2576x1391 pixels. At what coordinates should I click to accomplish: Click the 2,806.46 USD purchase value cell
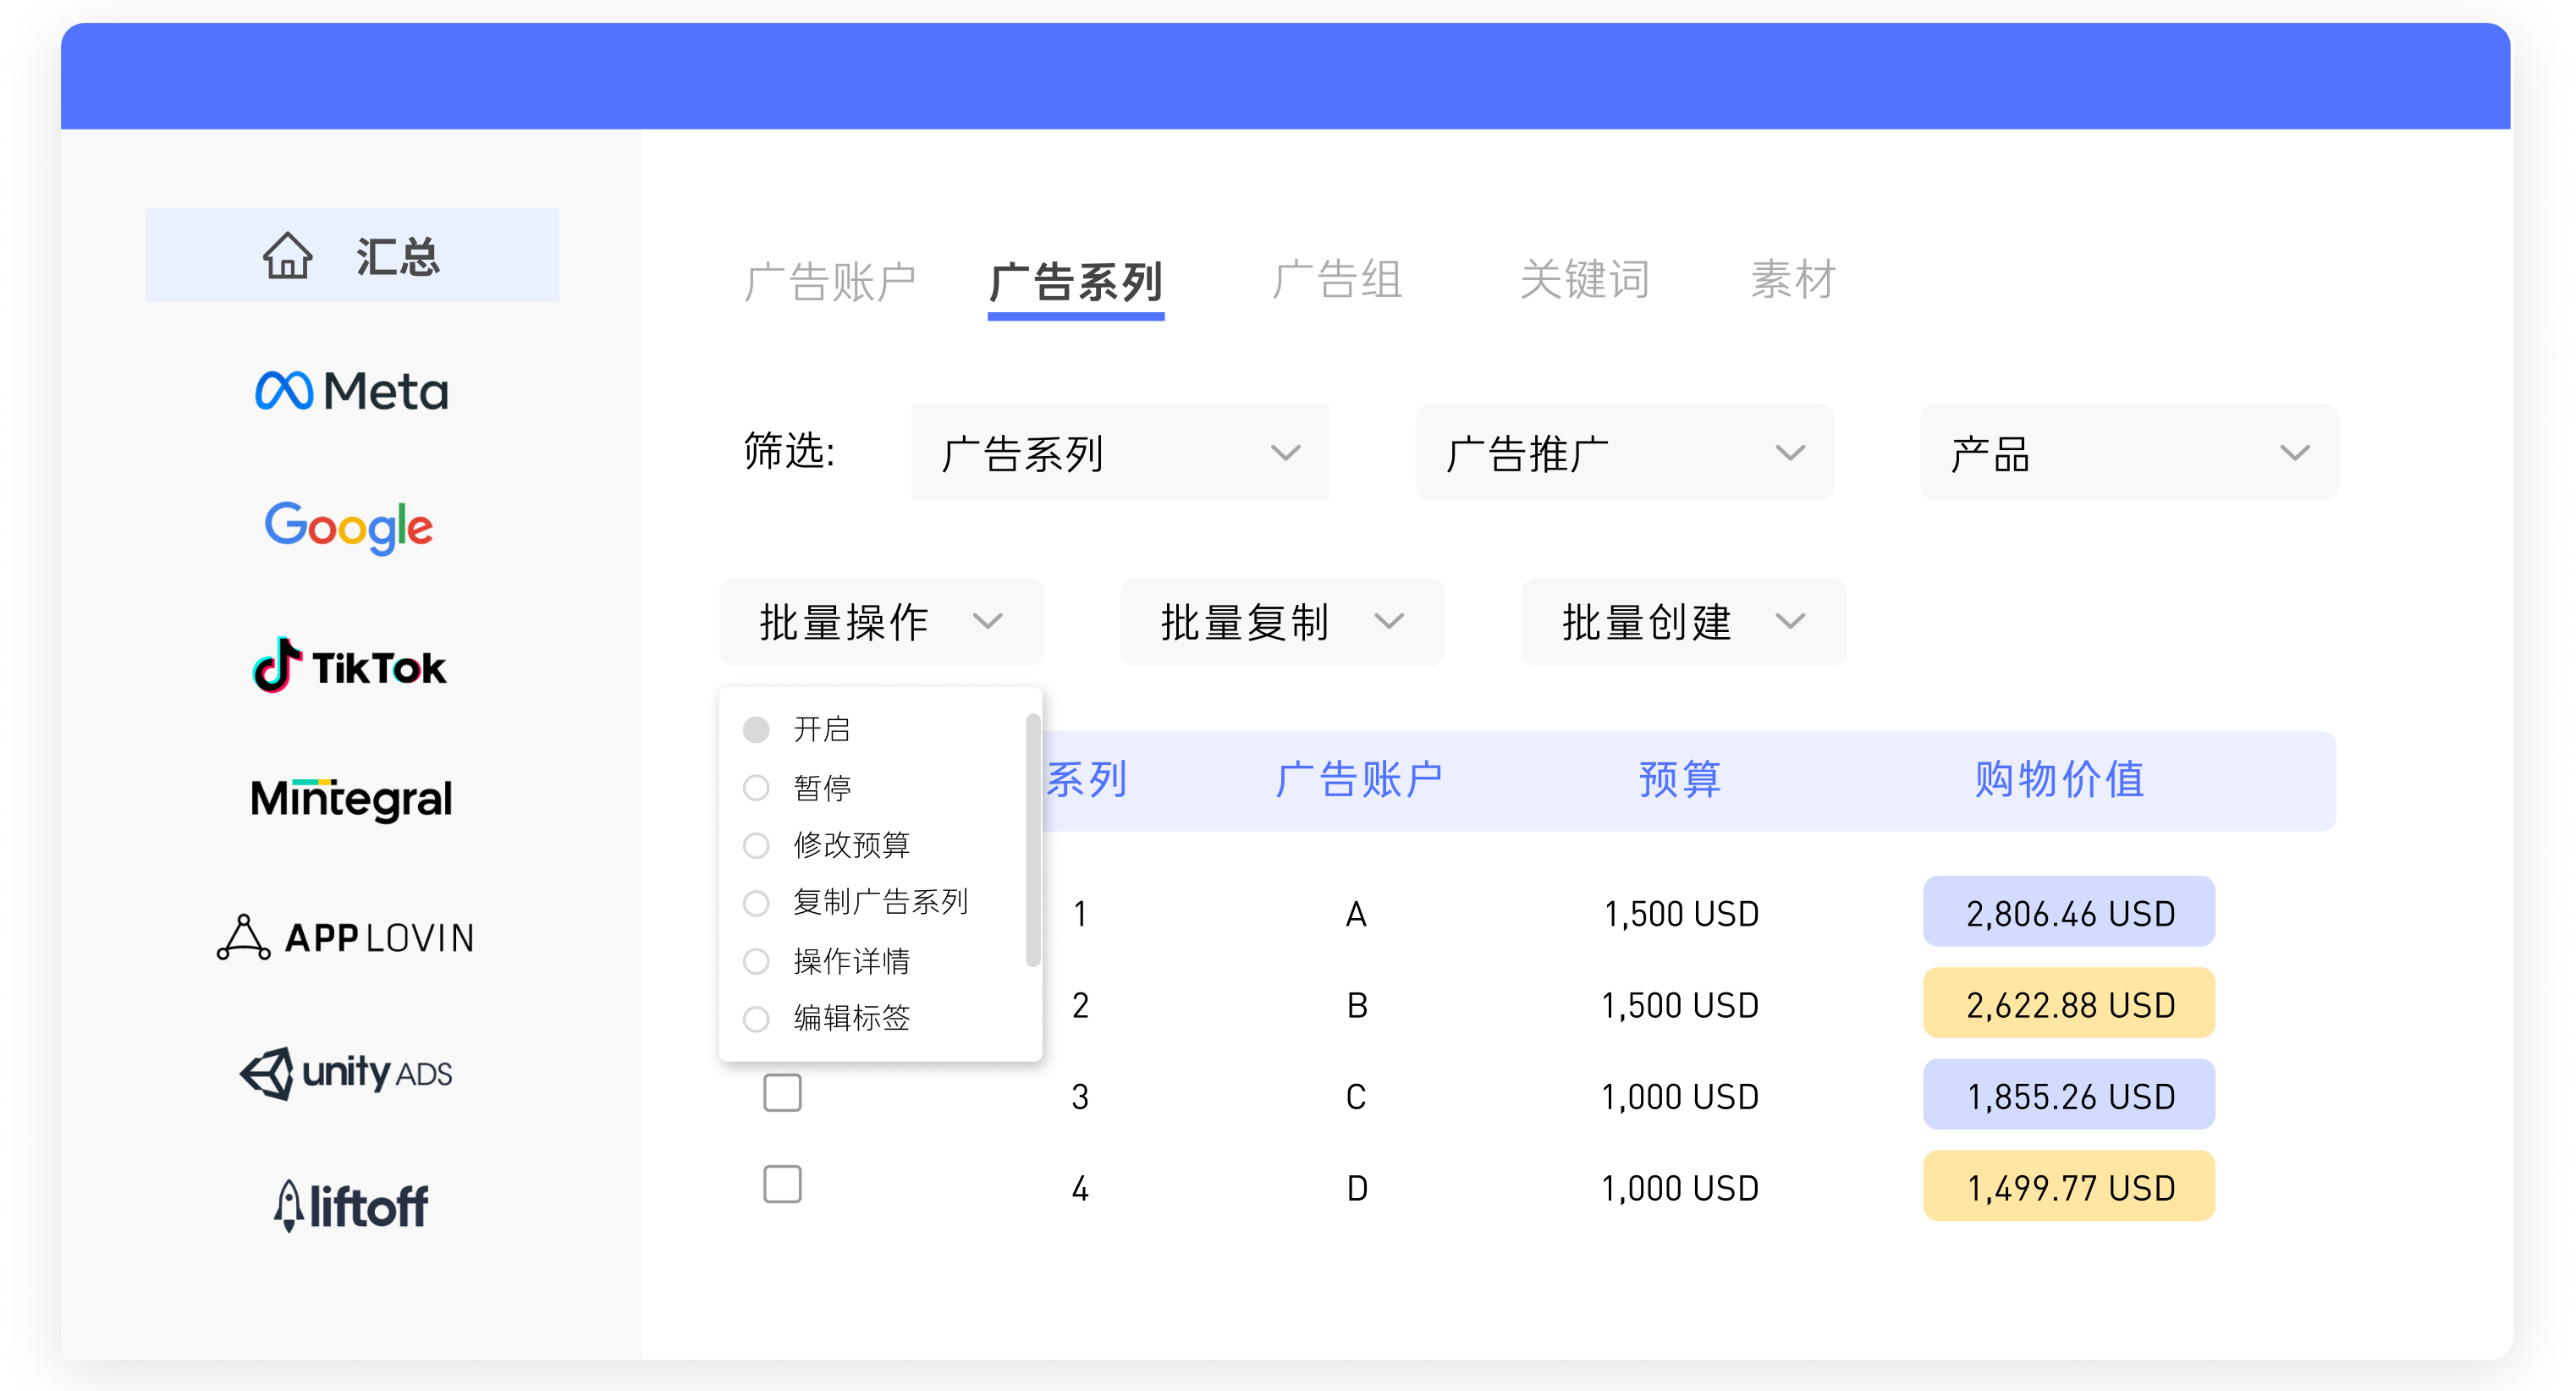click(2068, 912)
